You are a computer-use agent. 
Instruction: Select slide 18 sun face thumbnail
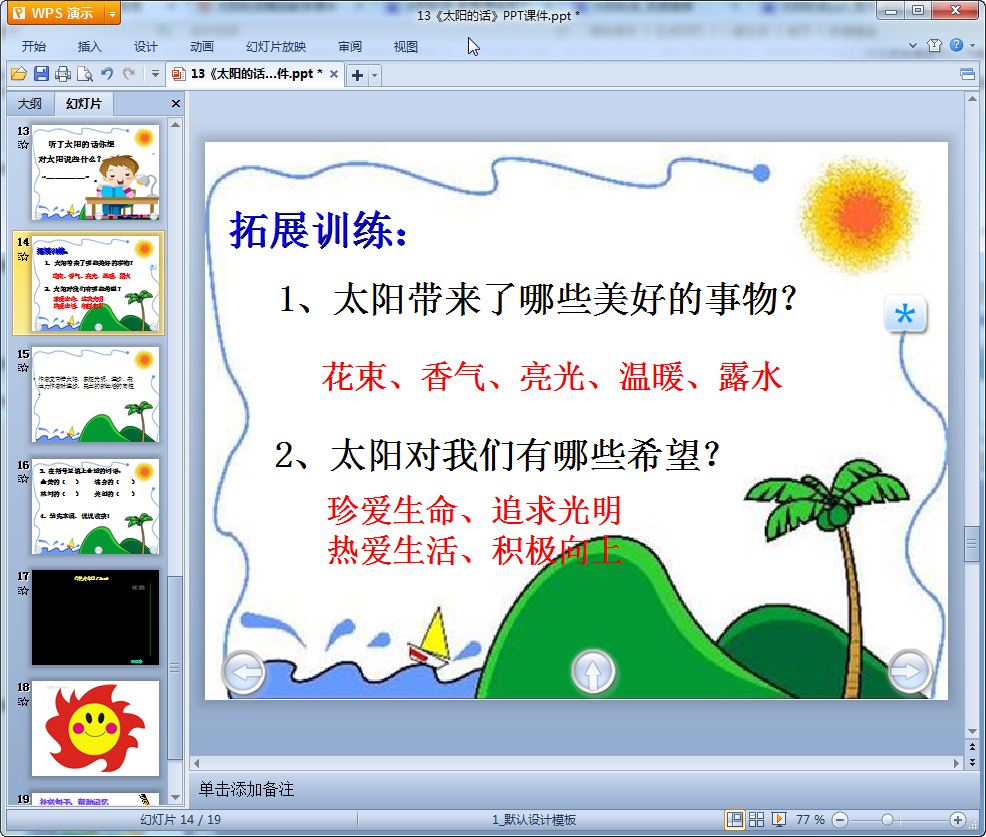point(96,729)
